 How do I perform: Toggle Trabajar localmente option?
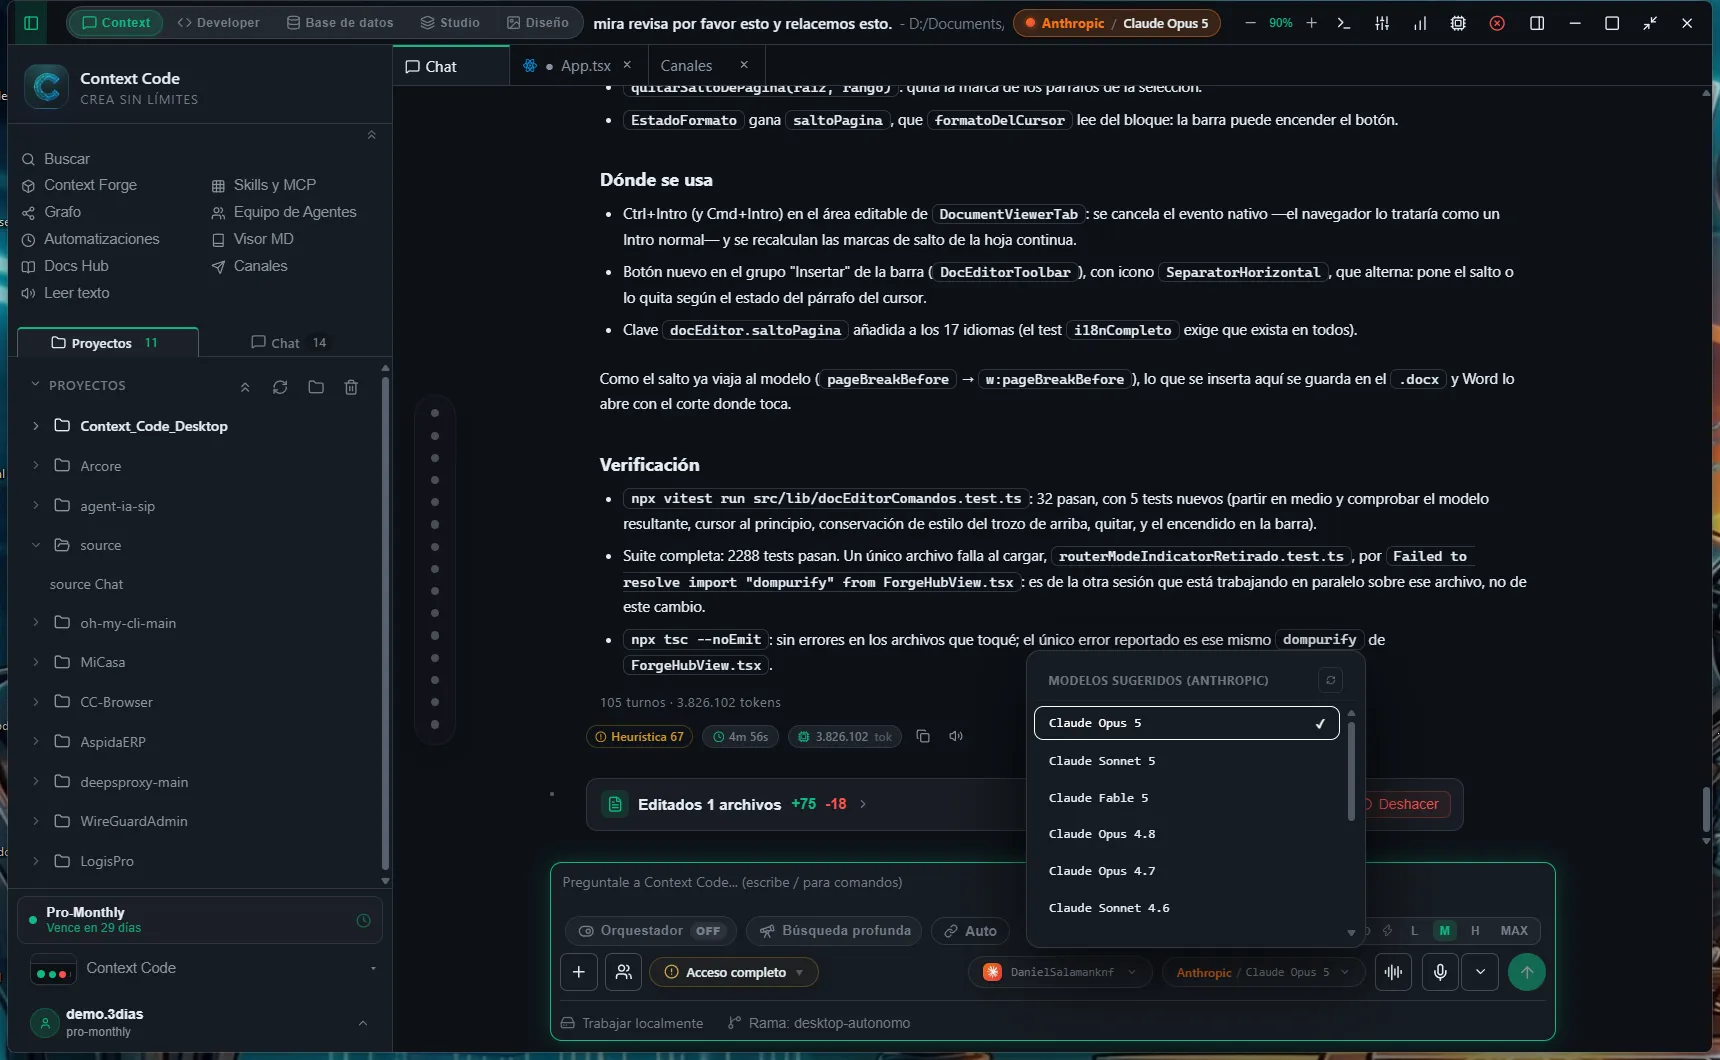632,1023
